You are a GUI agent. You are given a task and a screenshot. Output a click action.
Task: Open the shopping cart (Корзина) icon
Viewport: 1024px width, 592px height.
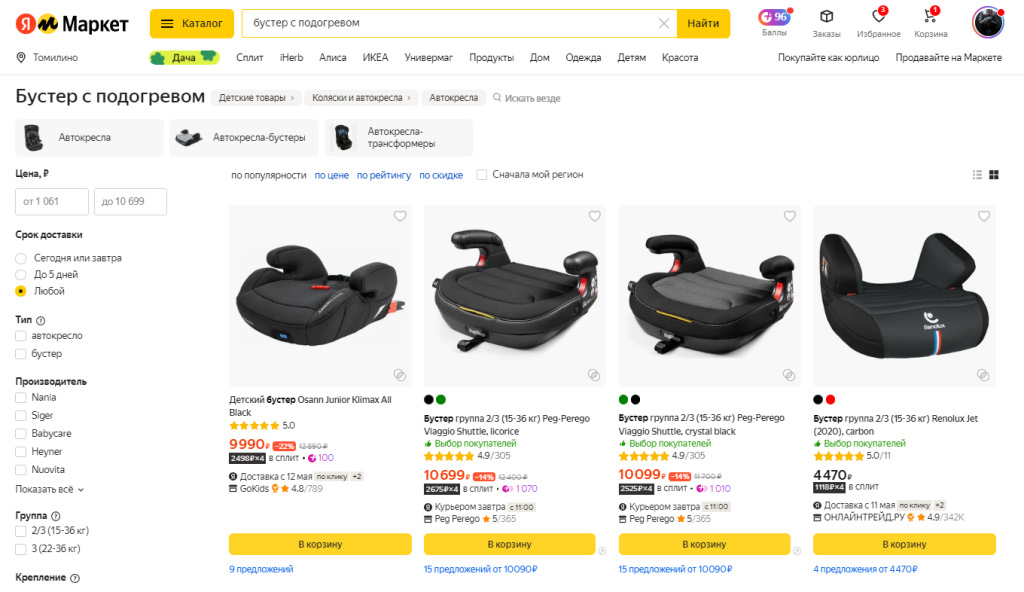point(930,18)
